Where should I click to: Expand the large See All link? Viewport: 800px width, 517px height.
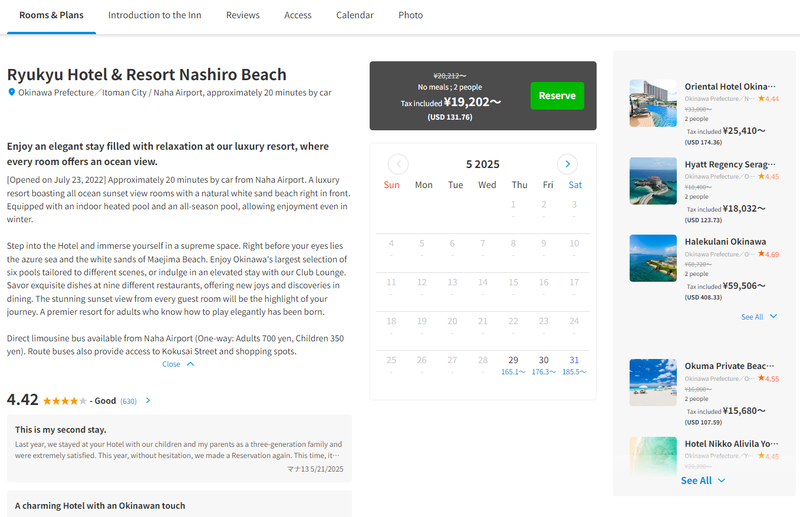click(x=696, y=480)
